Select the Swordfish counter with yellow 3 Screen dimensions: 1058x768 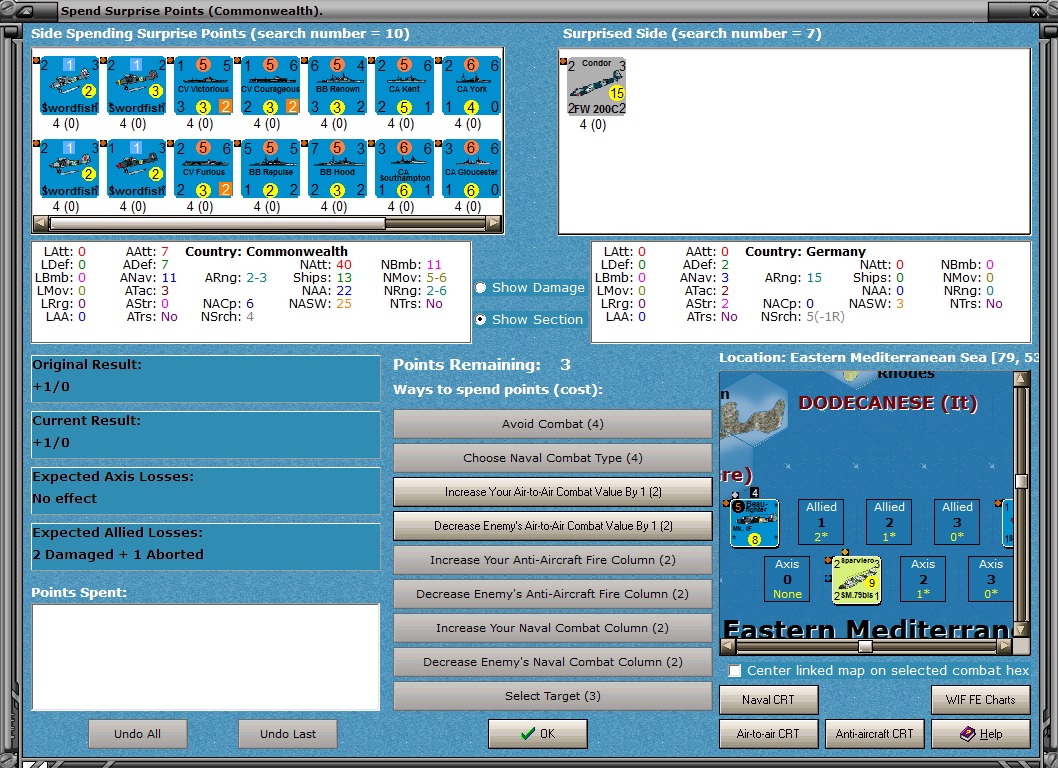pos(136,86)
